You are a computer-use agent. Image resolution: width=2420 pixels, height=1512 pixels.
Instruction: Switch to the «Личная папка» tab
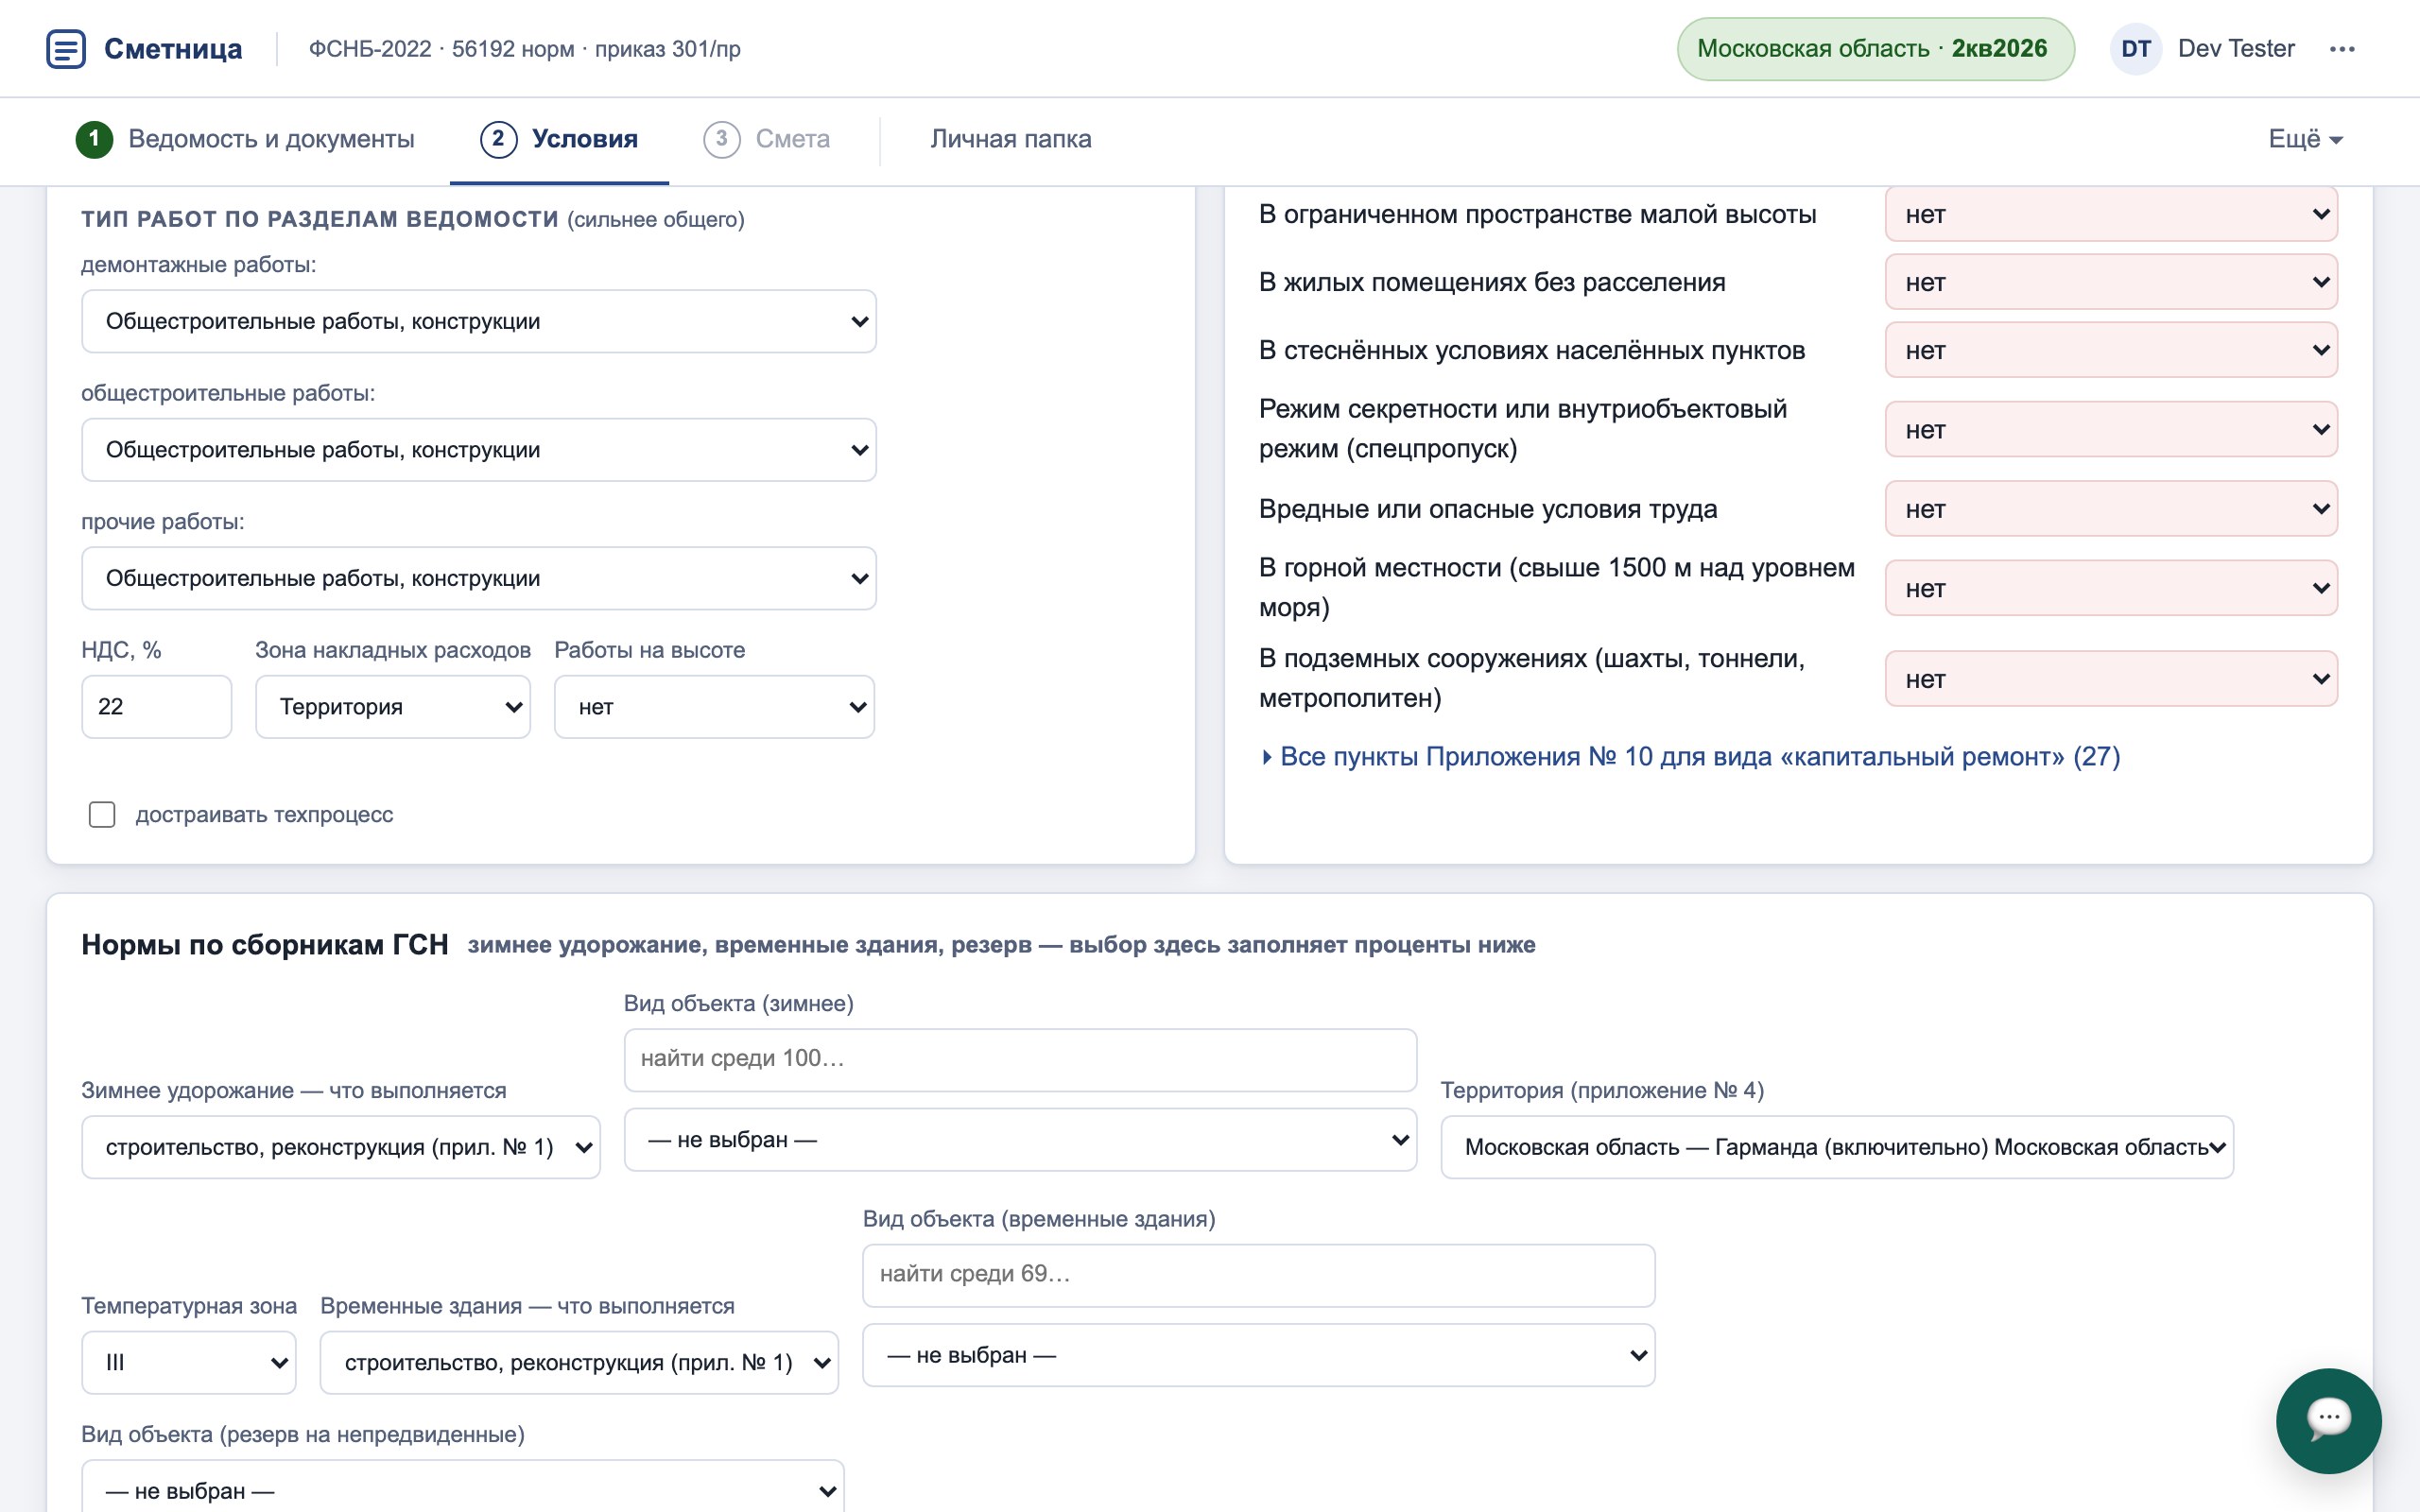[1010, 139]
